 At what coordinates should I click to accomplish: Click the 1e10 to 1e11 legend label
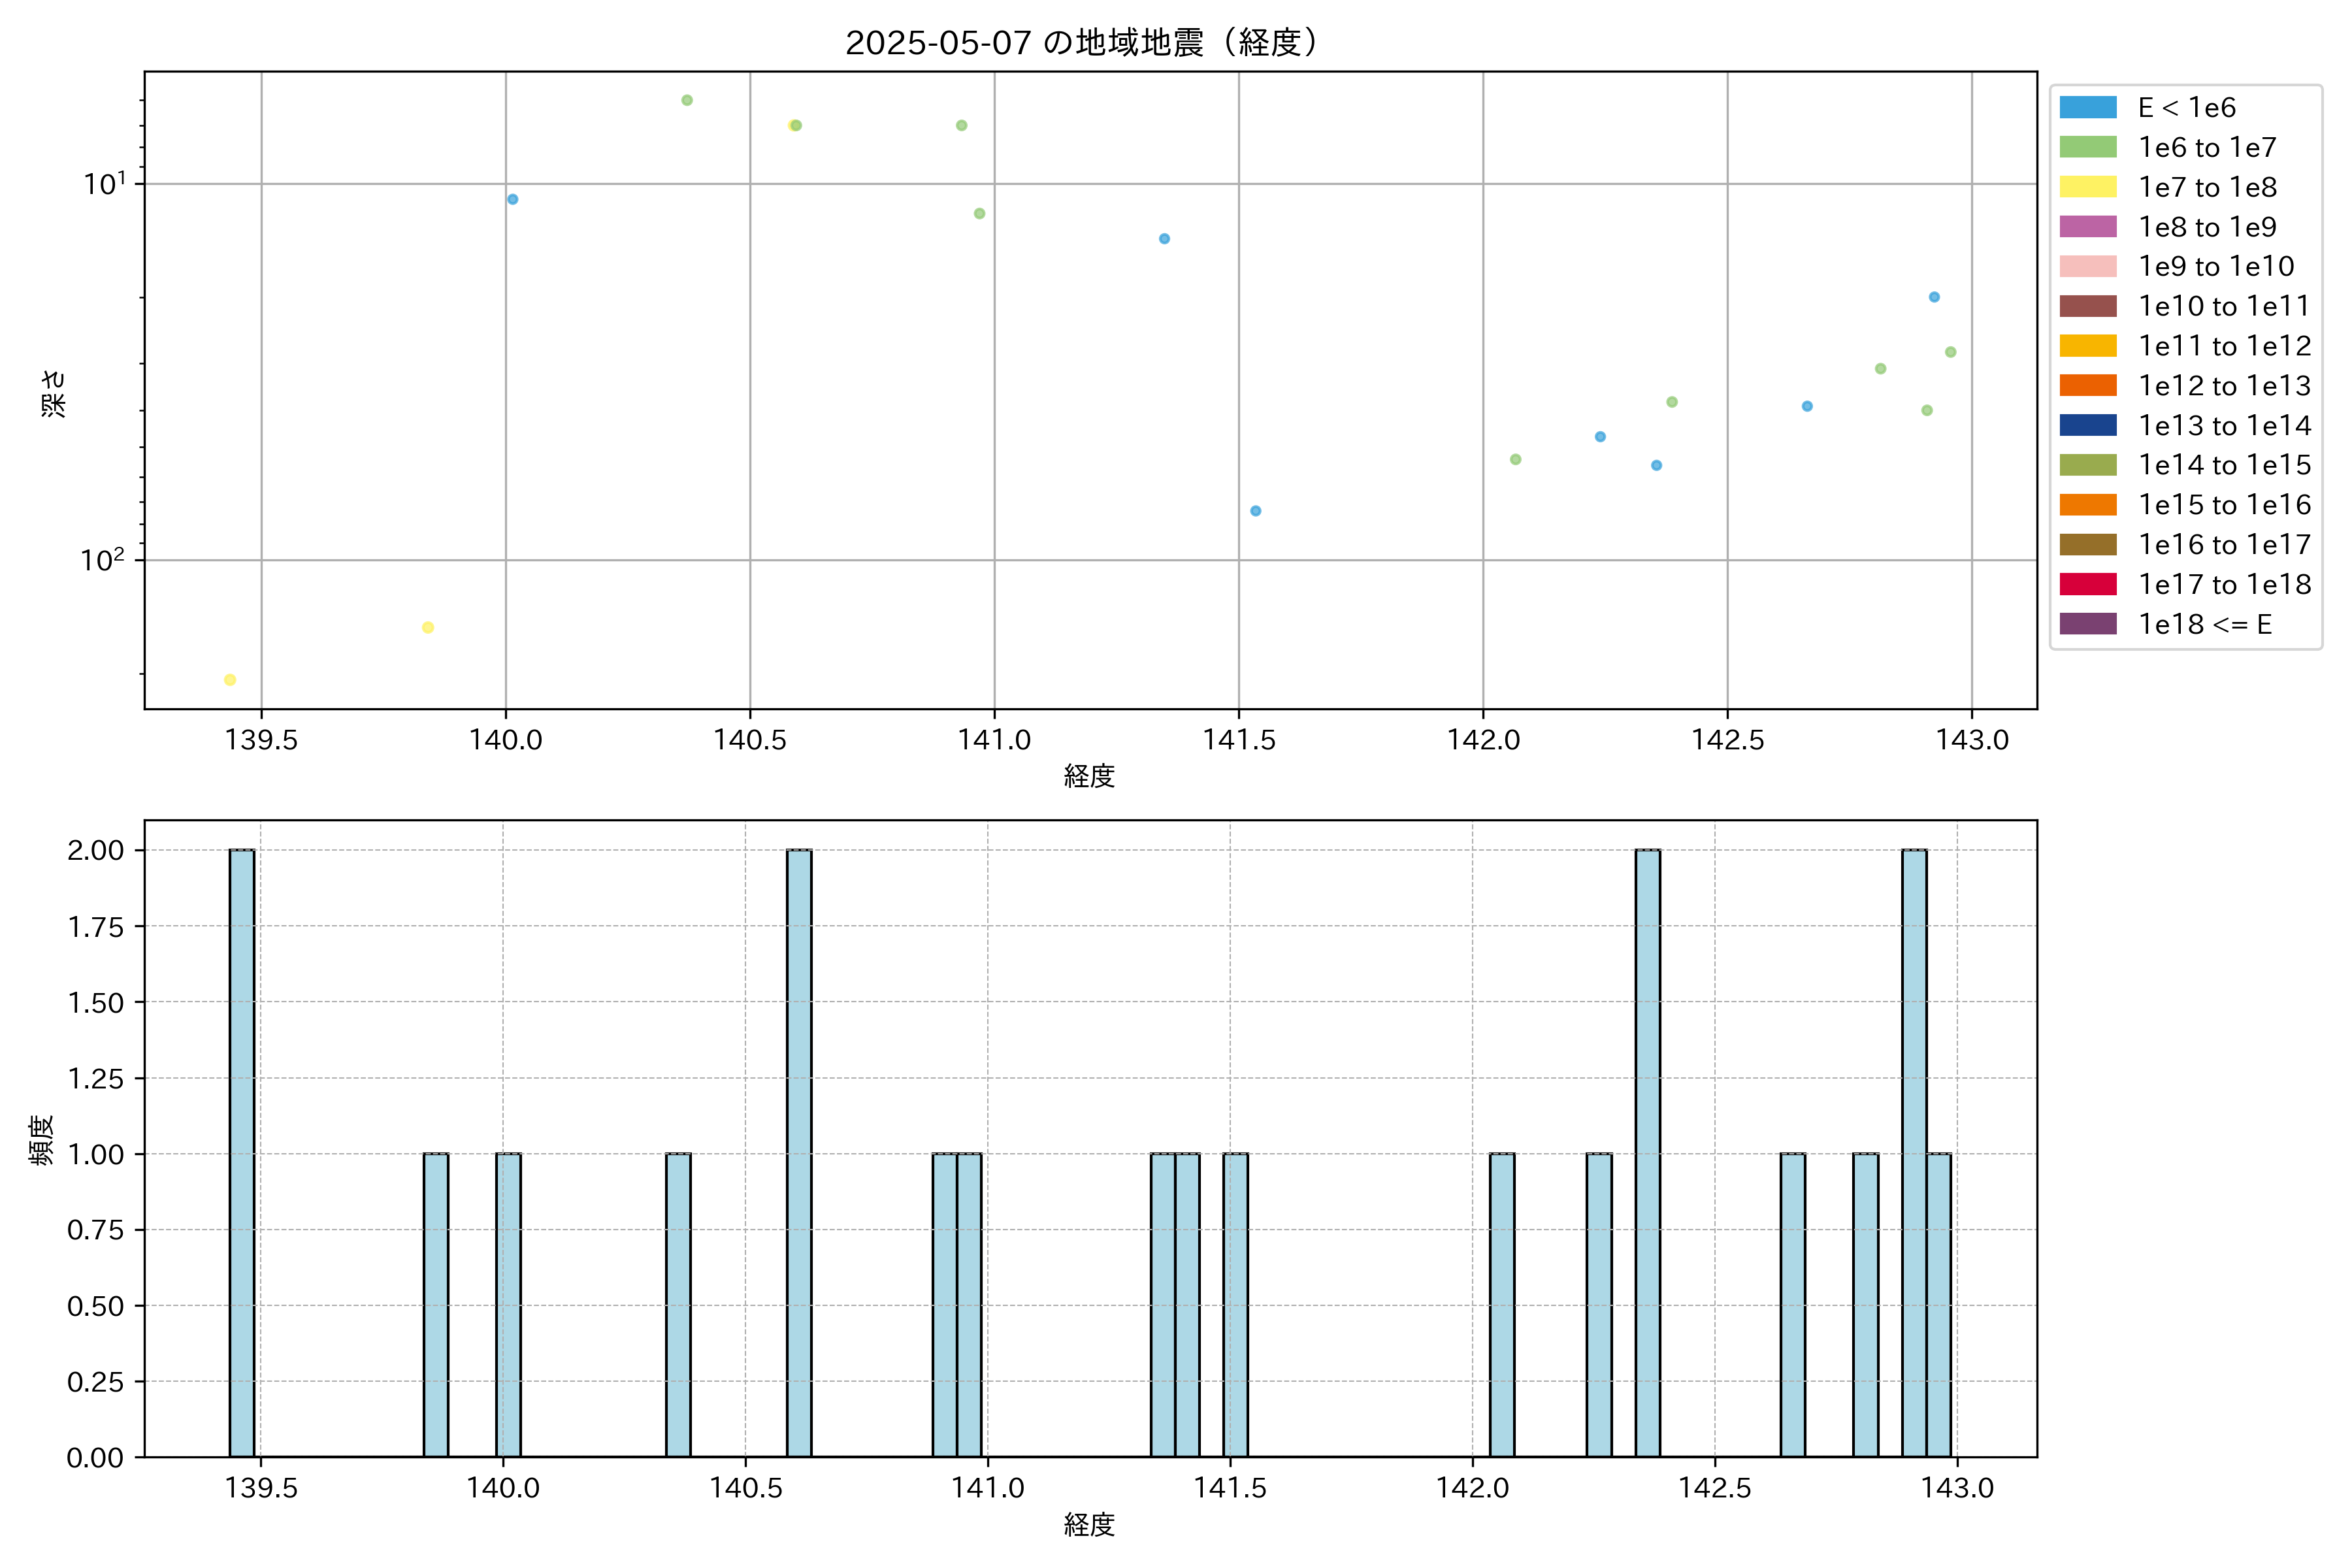(2224, 306)
